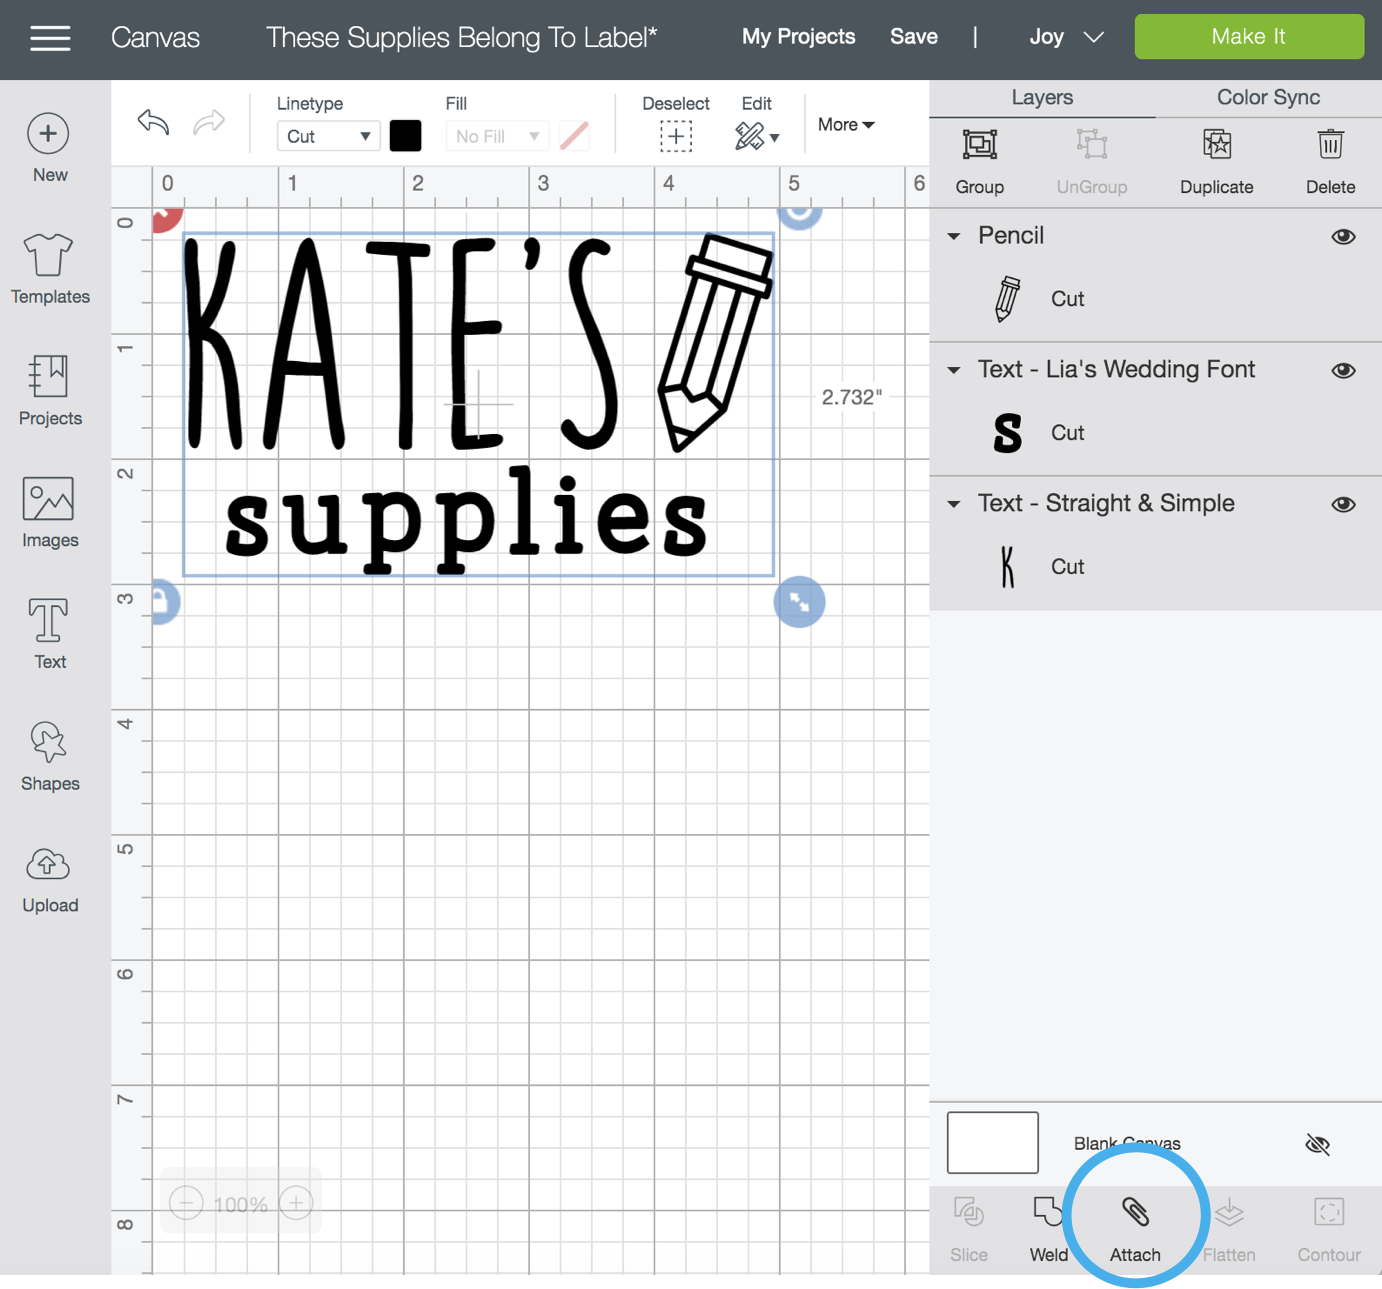Zoom in on the canvas
The image size is (1382, 1289).
point(296,1203)
